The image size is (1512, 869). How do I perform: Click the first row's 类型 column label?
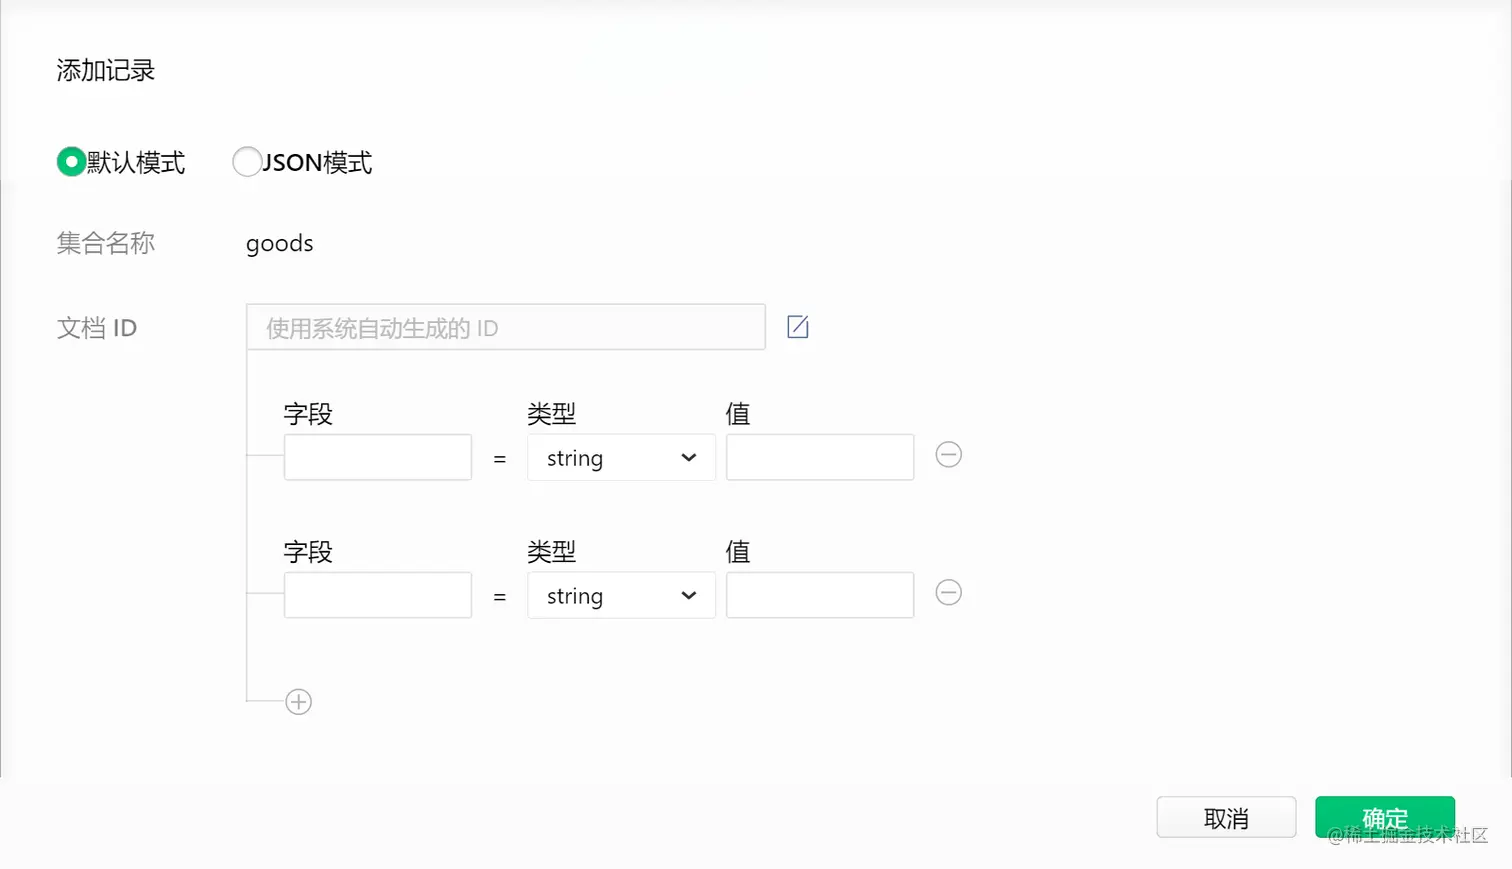pos(551,414)
